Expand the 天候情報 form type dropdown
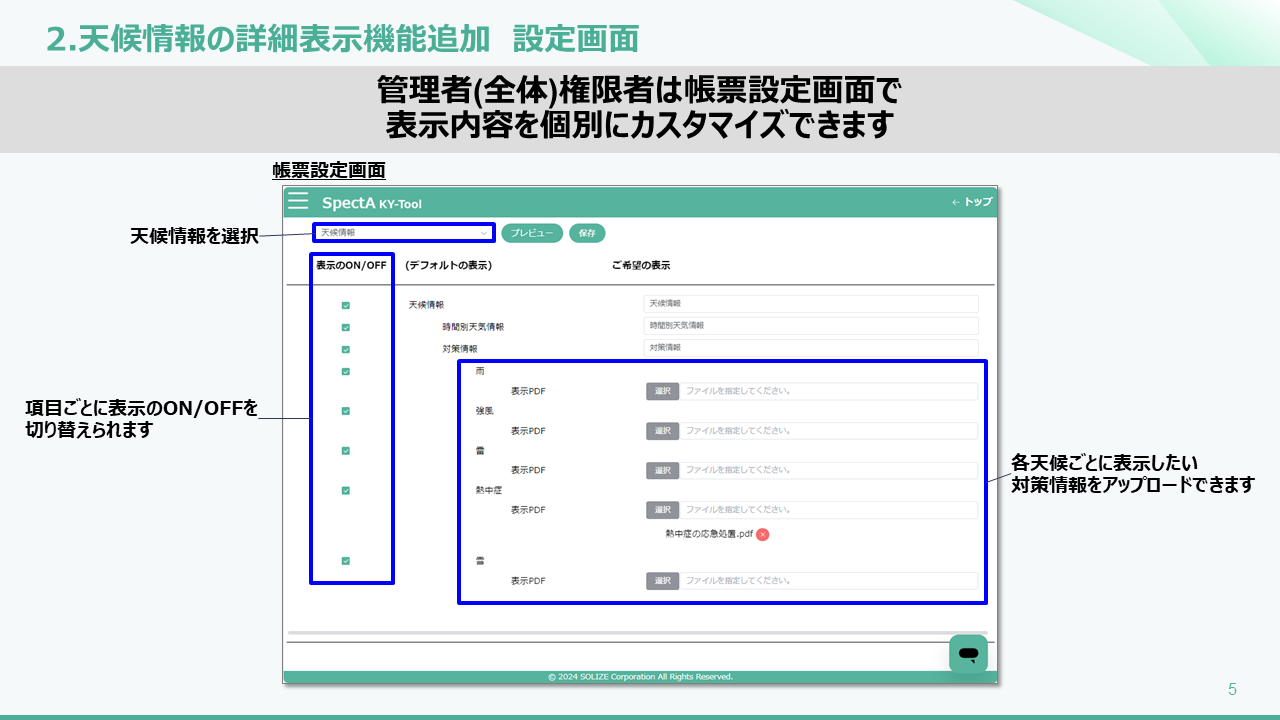Image resolution: width=1280 pixels, height=720 pixels. pyautogui.click(x=404, y=232)
